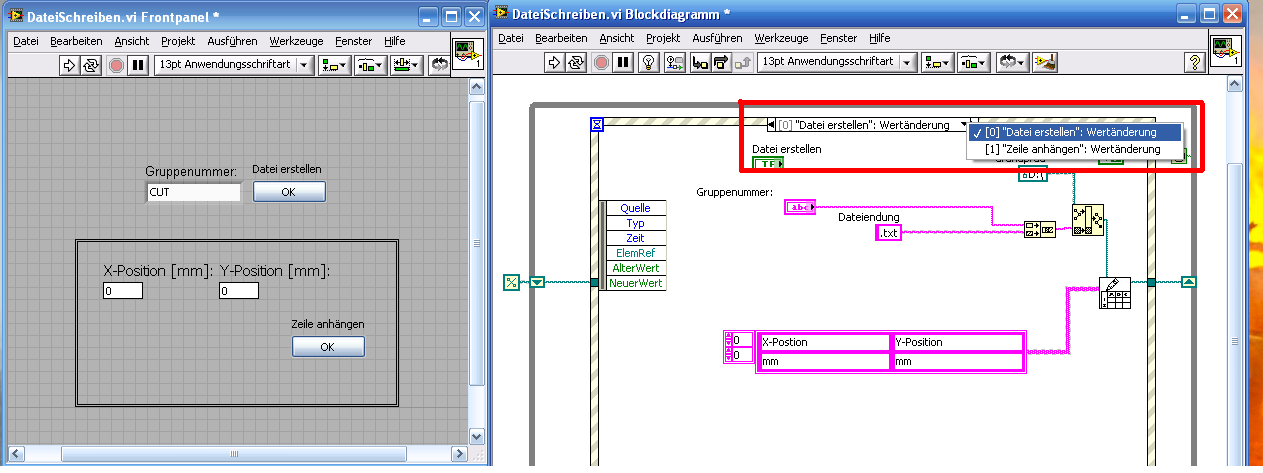
Task: Toggle retain wire values button
Action: [675, 62]
